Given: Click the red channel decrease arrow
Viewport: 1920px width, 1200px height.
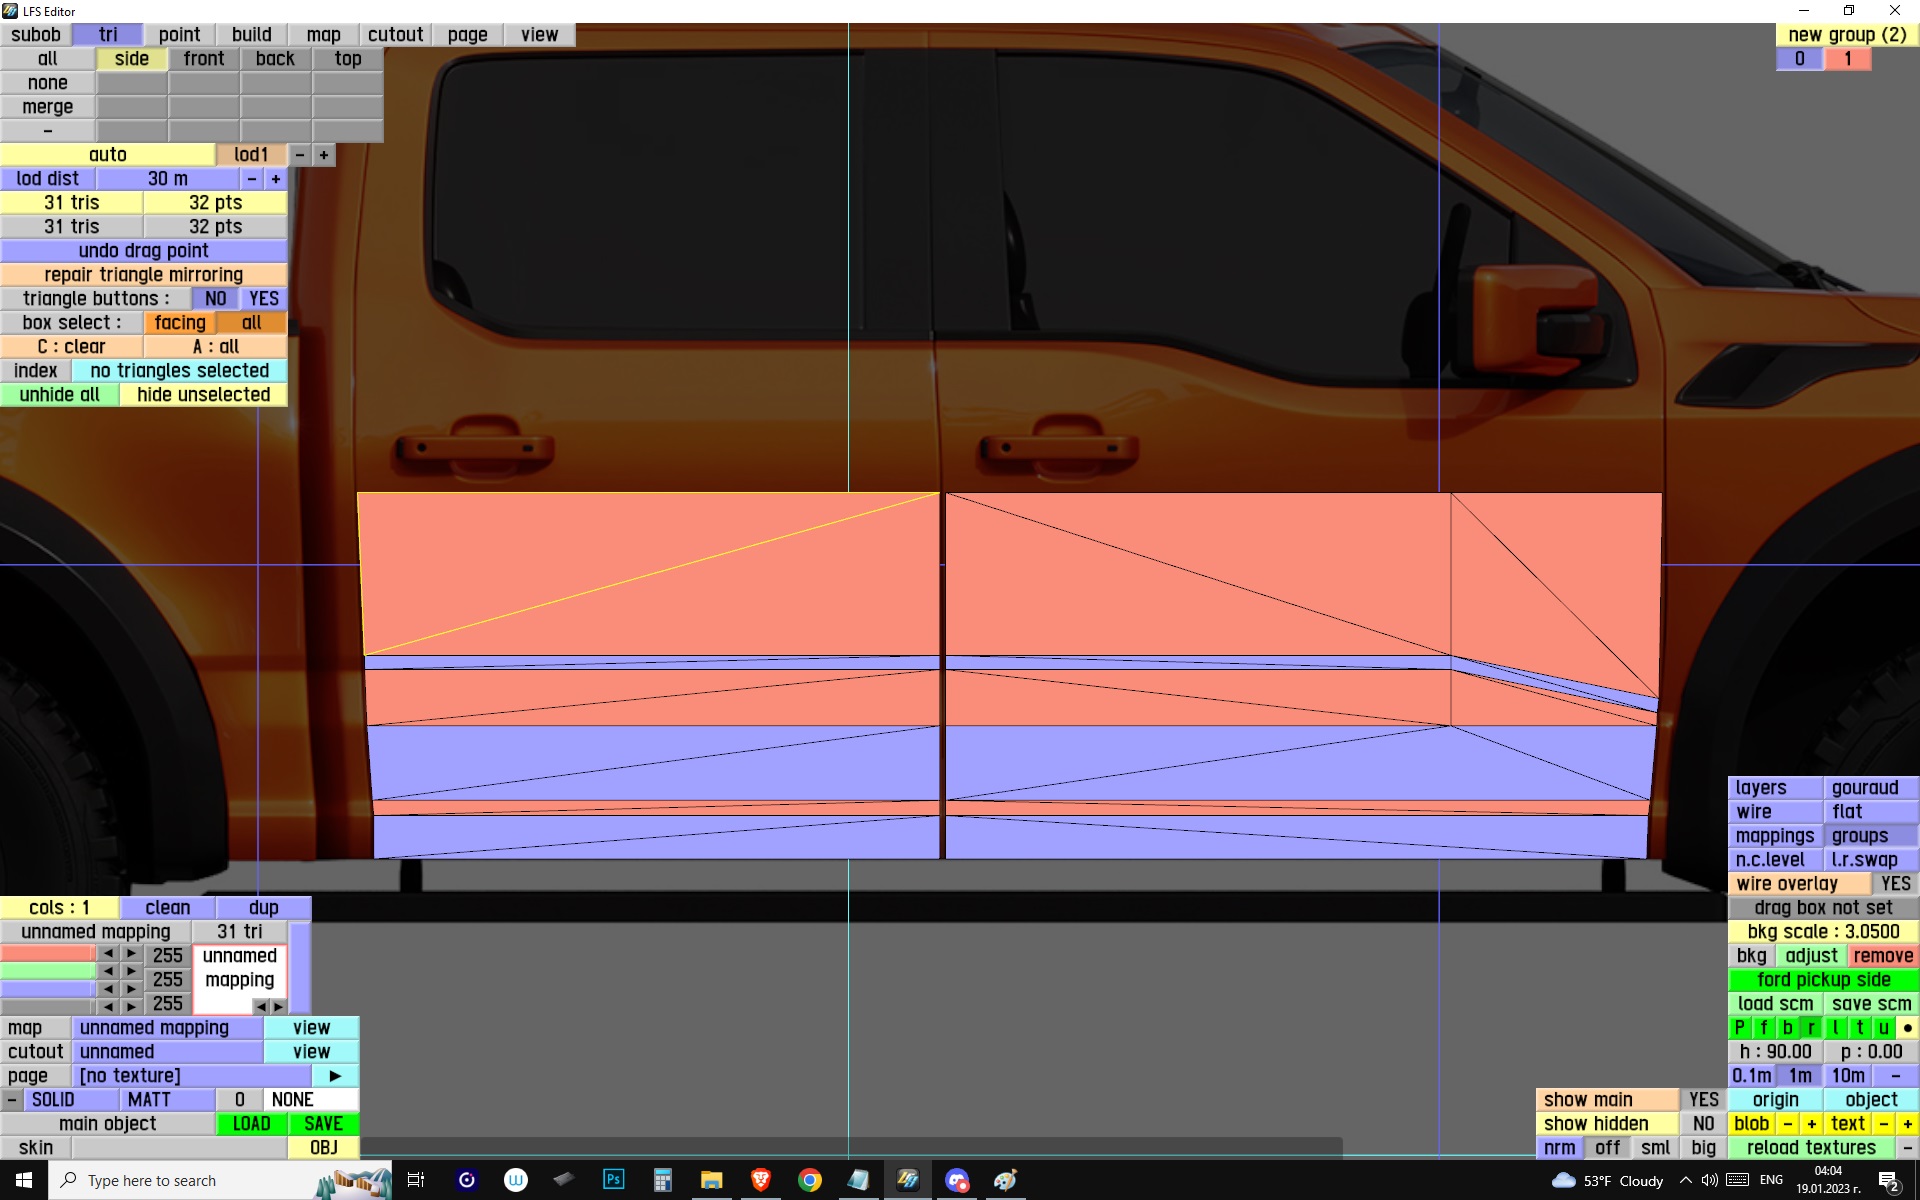Looking at the screenshot, I should click(x=108, y=954).
